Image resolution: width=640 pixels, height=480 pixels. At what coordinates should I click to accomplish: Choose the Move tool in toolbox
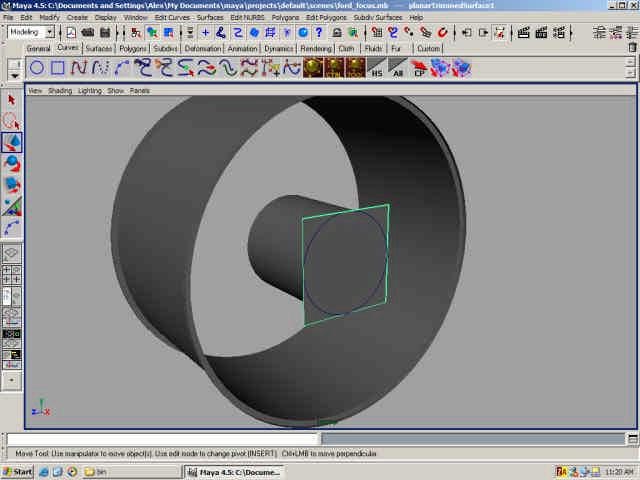coord(12,143)
